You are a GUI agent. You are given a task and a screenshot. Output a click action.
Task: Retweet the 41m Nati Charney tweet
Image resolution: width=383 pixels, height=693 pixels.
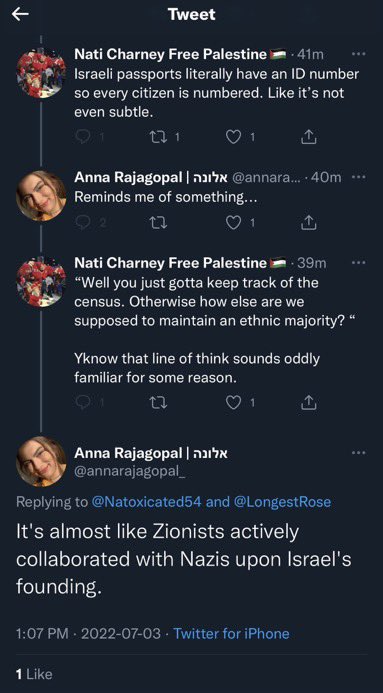tap(157, 137)
